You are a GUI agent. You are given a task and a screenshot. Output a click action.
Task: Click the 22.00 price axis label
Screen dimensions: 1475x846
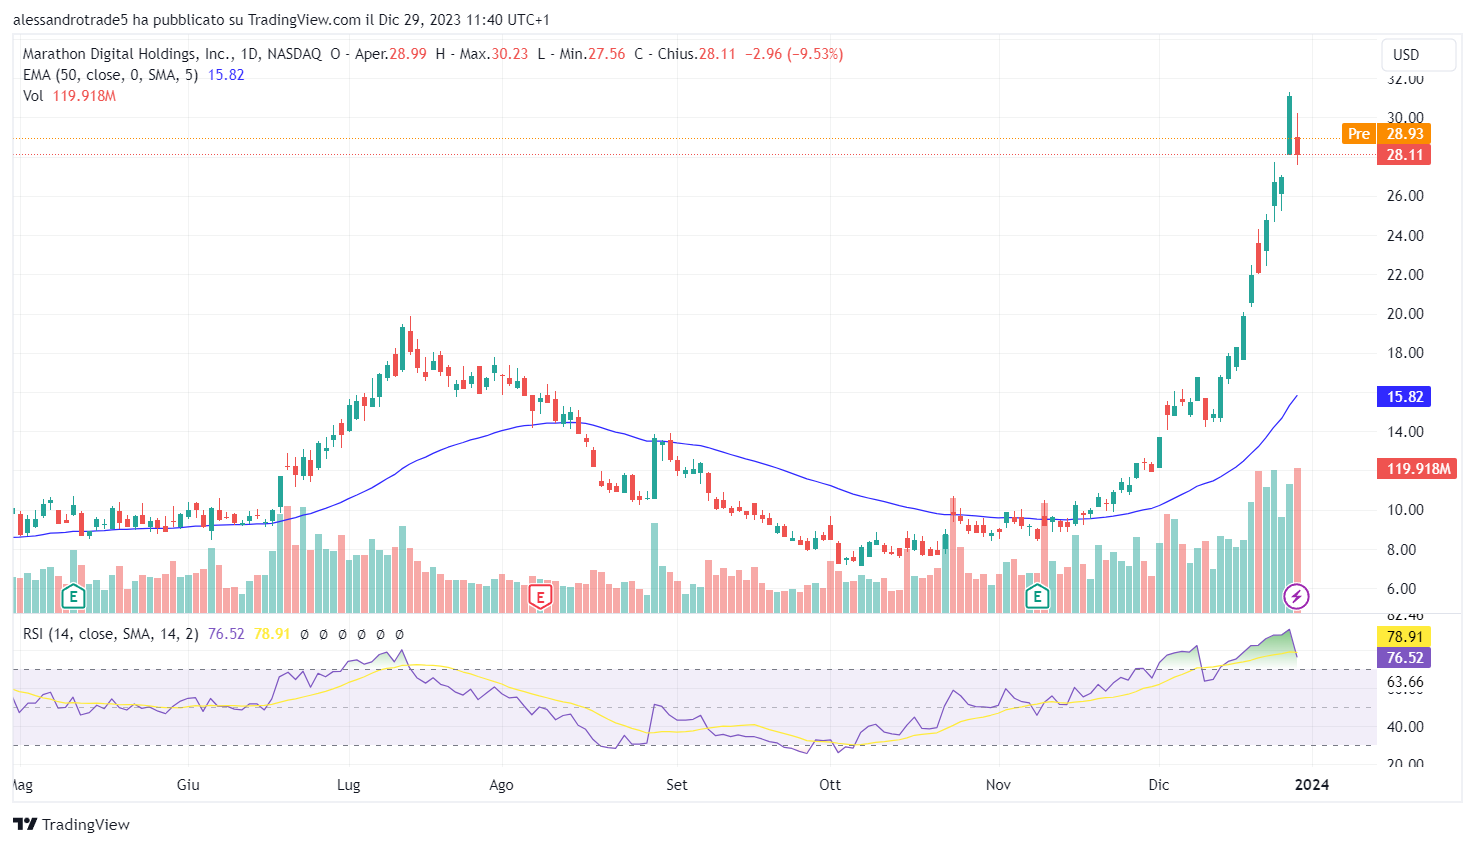coord(1404,275)
